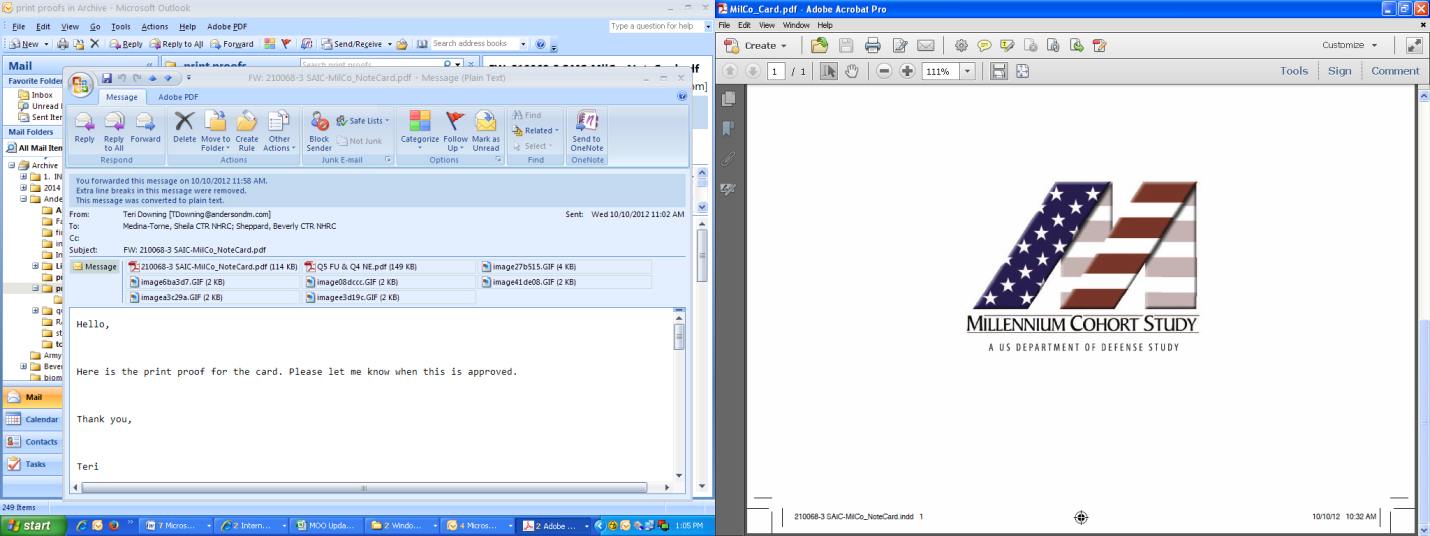Zoom out with Acrobat minus icon

[x=884, y=71]
